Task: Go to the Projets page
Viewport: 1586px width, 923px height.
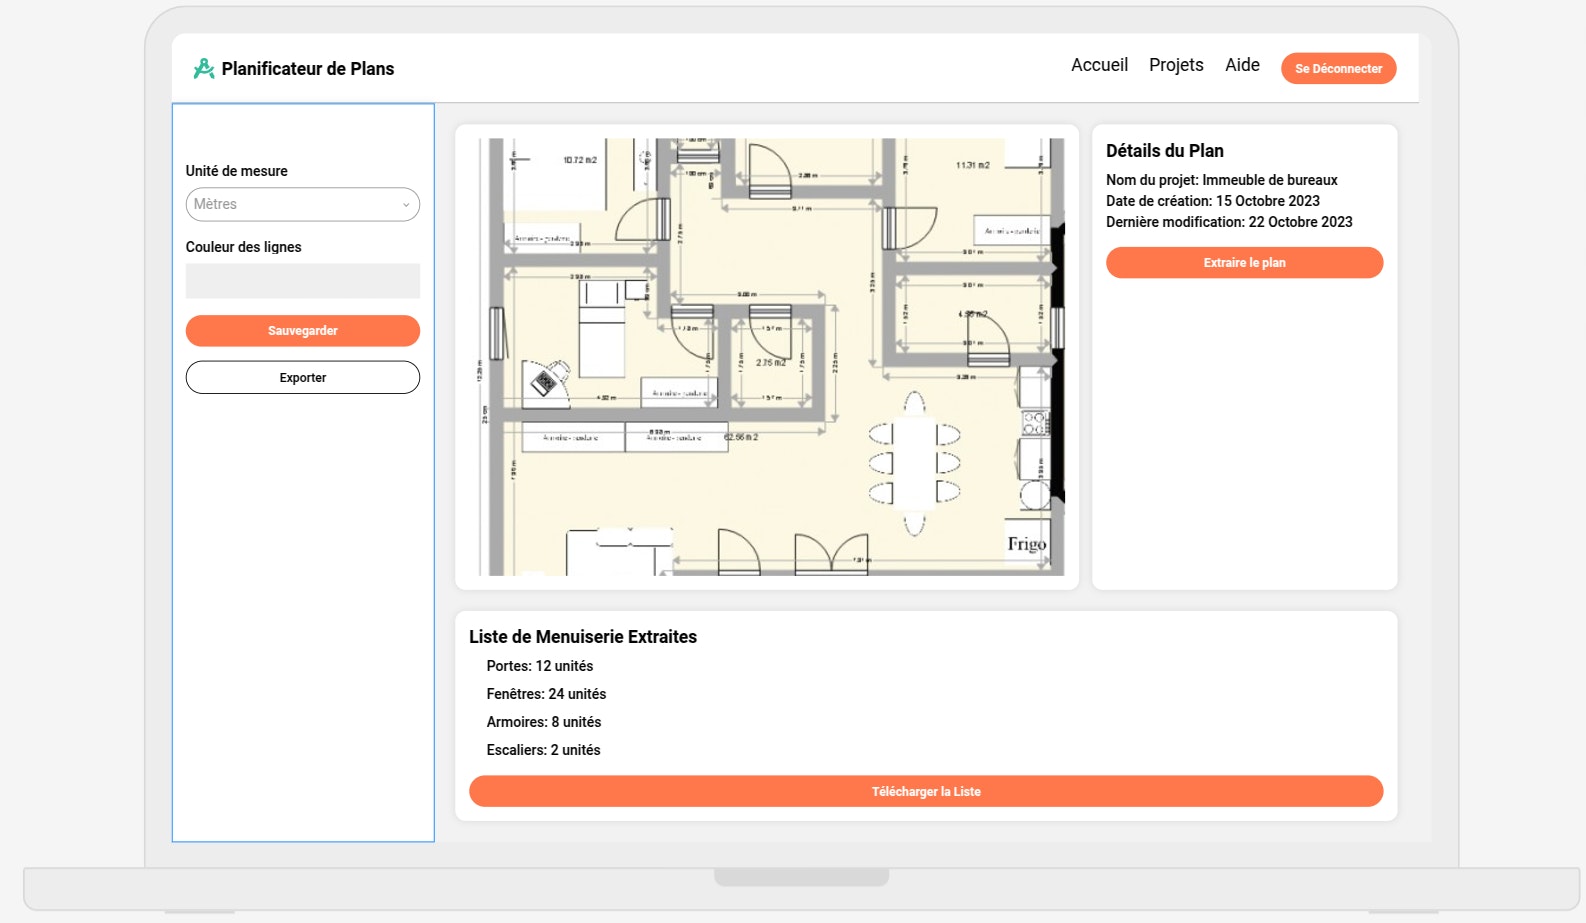Action: (x=1176, y=65)
